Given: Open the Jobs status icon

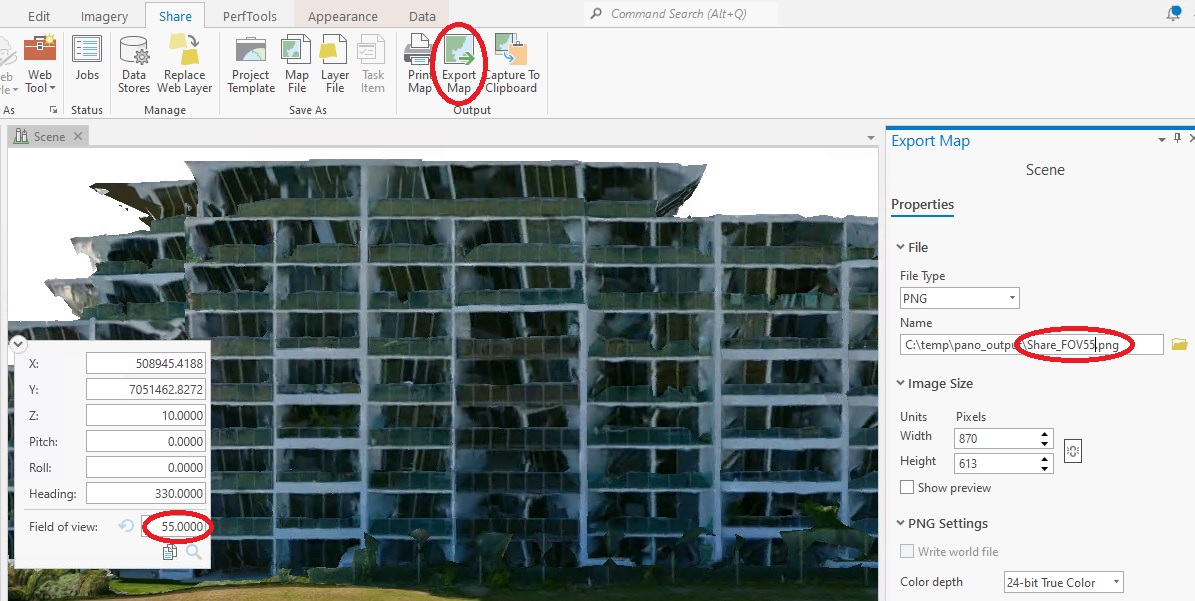Looking at the screenshot, I should (86, 49).
